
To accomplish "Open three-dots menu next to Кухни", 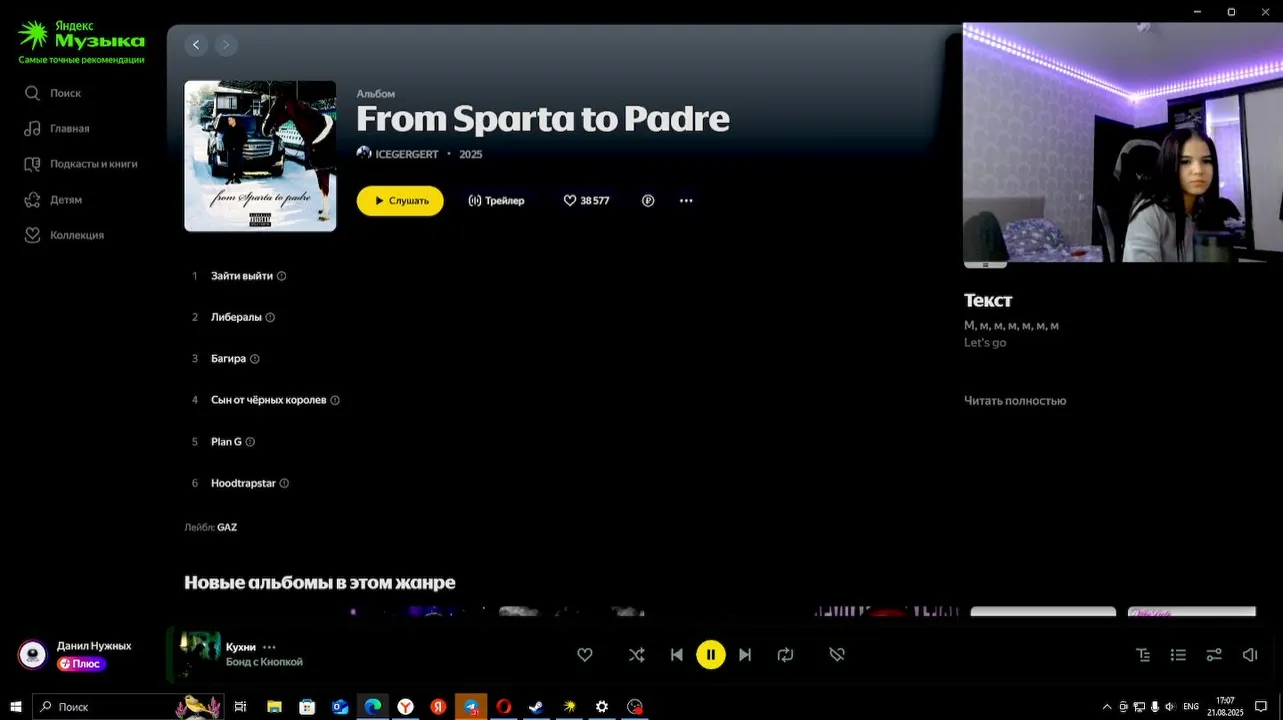I will point(269,647).
